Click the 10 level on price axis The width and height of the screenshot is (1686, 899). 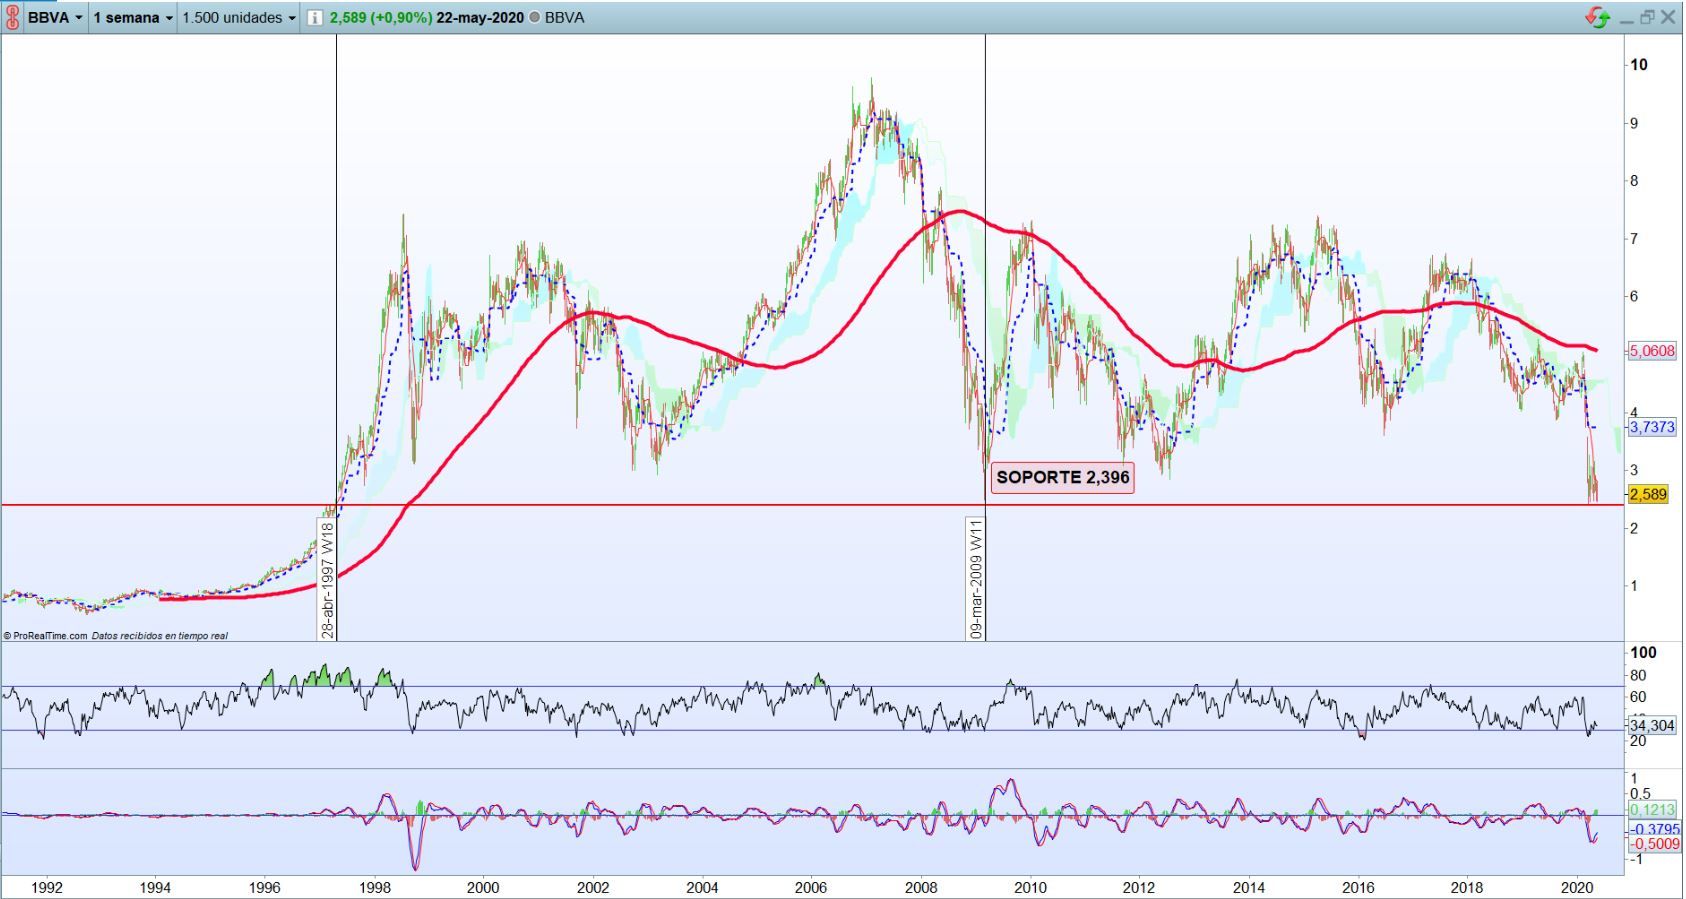pyautogui.click(x=1638, y=65)
